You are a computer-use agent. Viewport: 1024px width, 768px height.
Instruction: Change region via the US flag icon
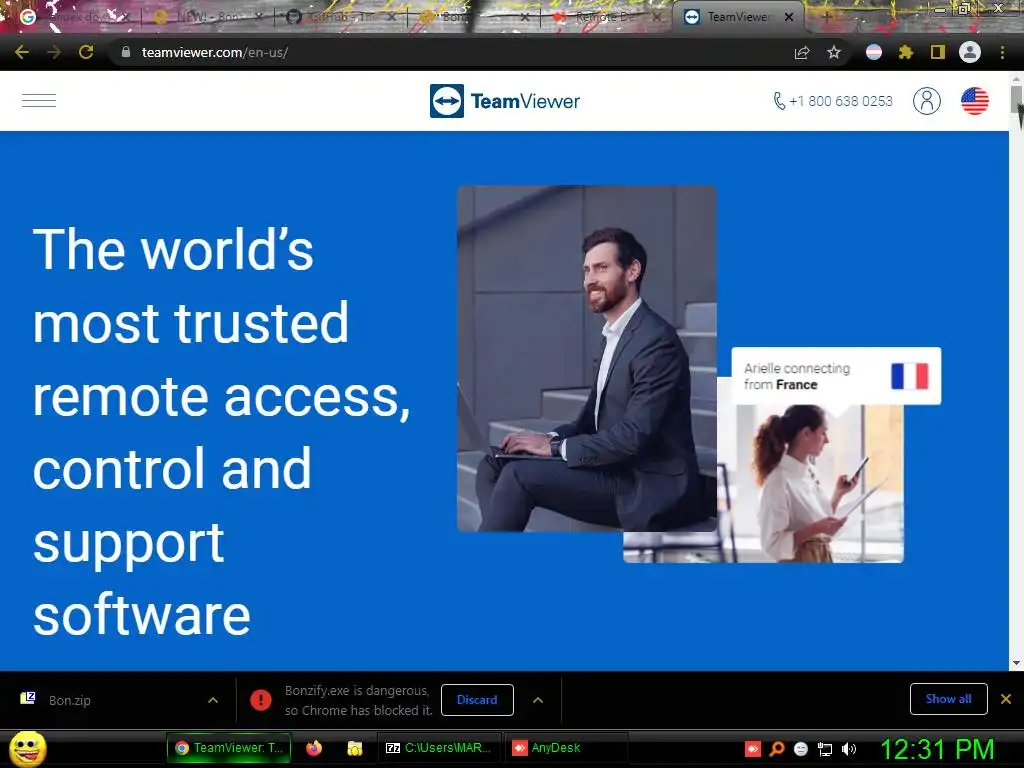coord(974,101)
